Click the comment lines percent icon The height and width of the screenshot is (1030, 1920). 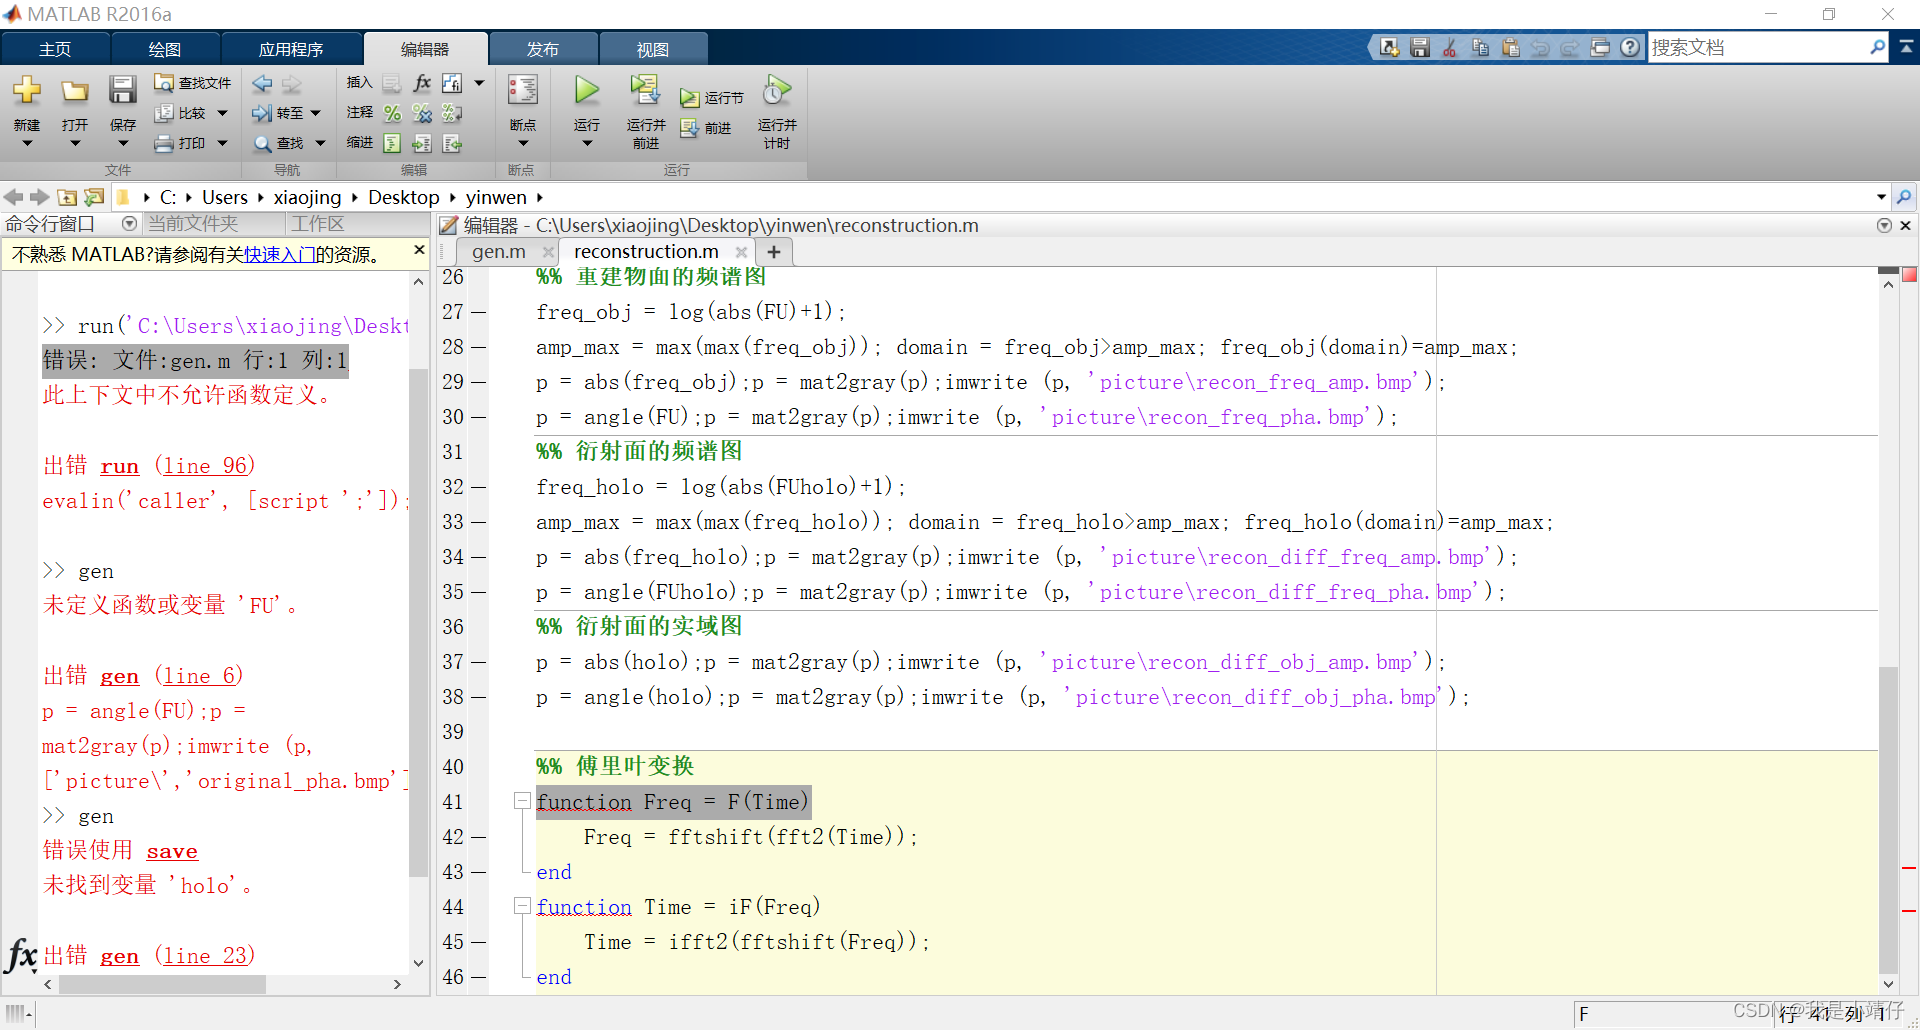point(392,113)
